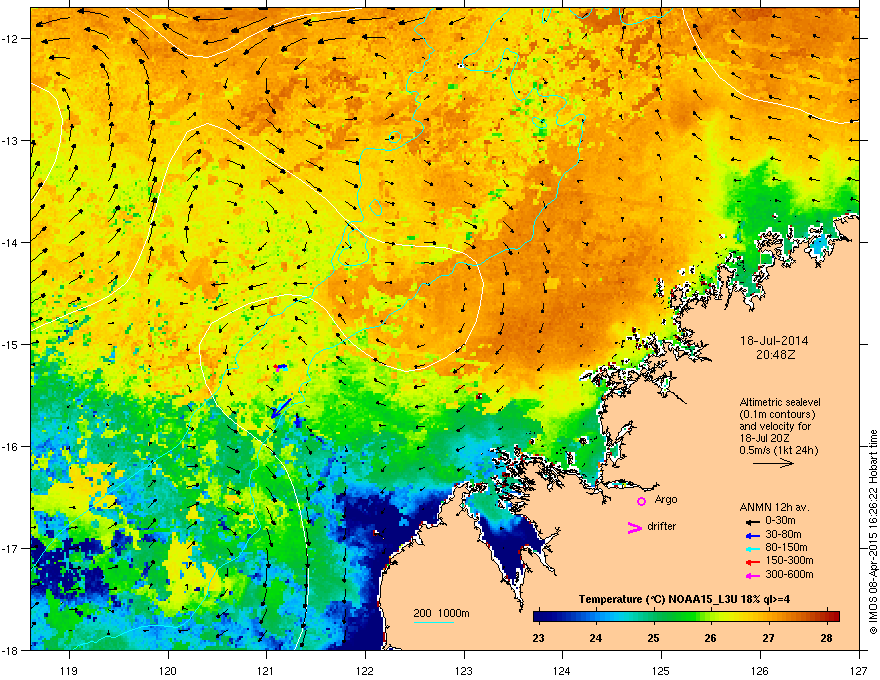Click the latitude -16 axis label
The height and width of the screenshot is (680, 880).
(x=10, y=446)
